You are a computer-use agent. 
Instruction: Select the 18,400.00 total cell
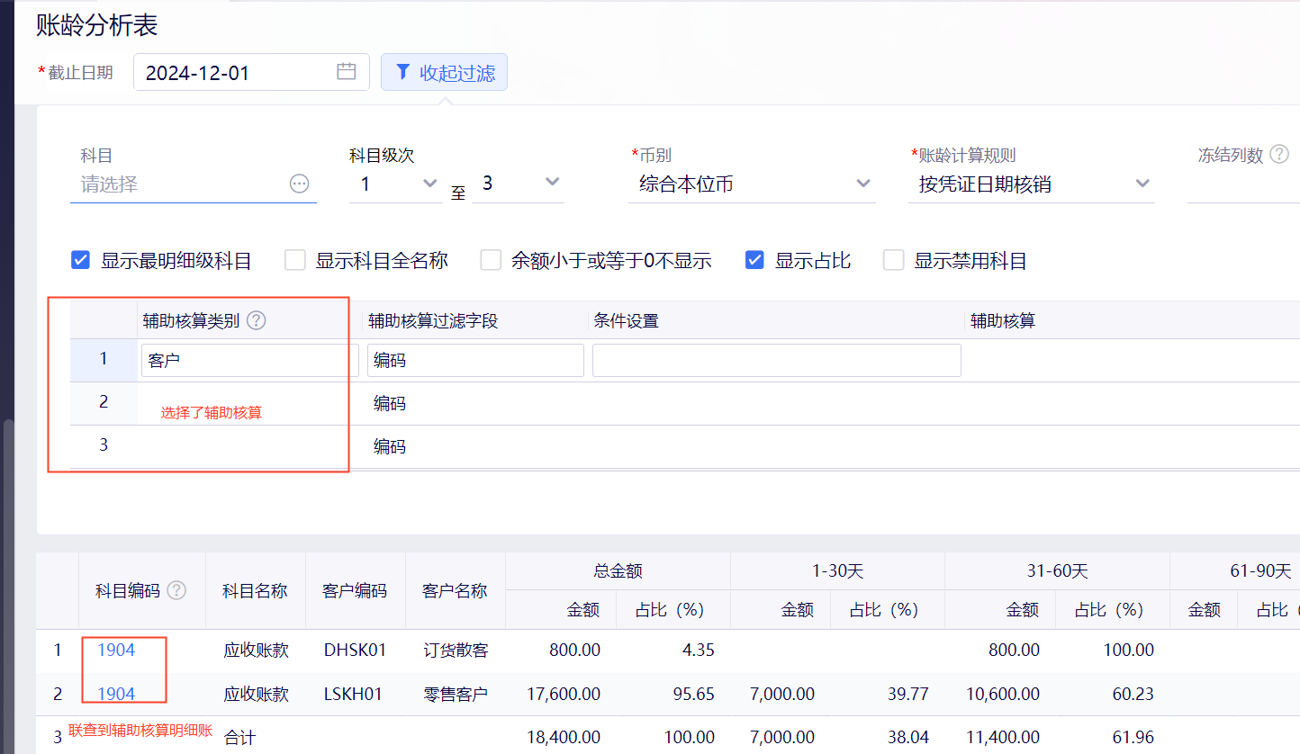pyautogui.click(x=562, y=737)
